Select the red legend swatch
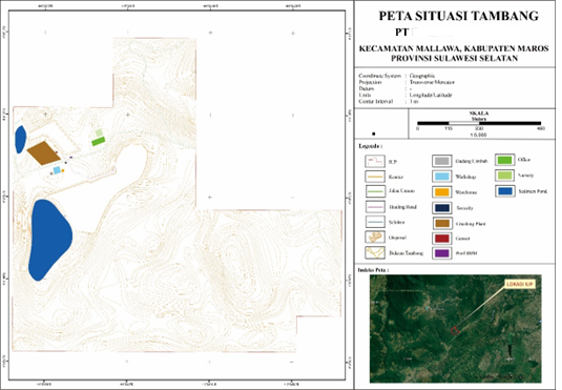This screenshot has width=562, height=390. coord(442,238)
